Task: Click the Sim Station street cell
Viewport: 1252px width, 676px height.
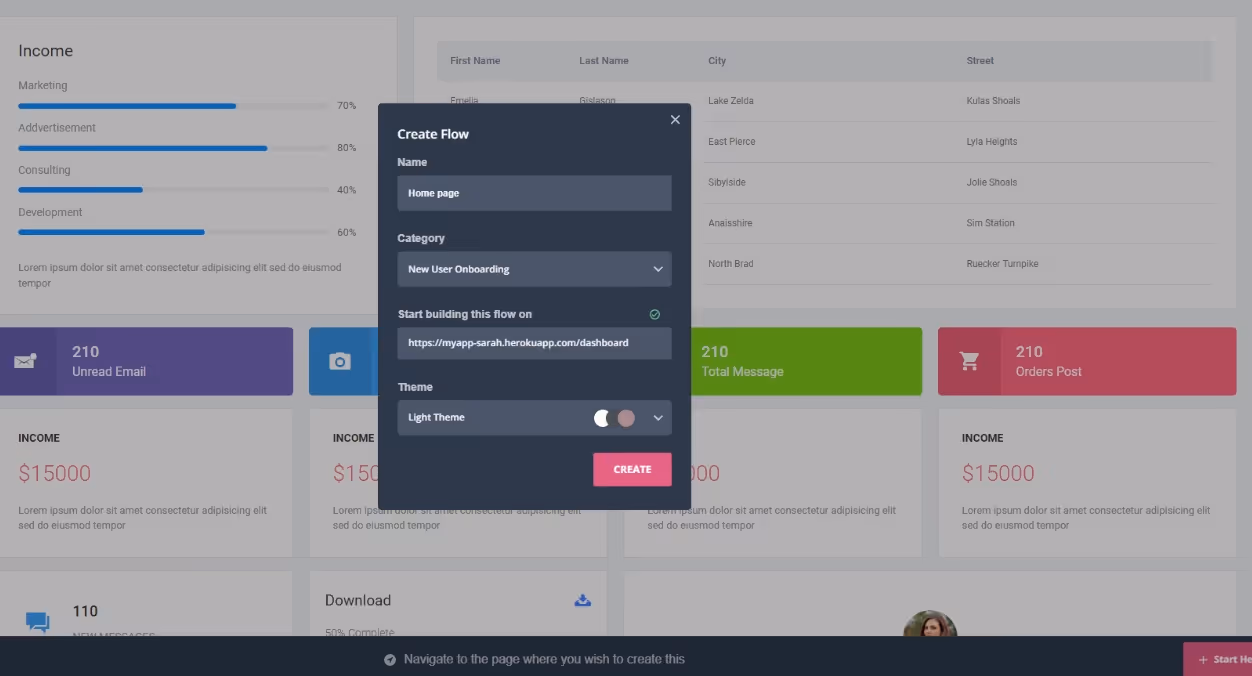Action: tap(990, 224)
